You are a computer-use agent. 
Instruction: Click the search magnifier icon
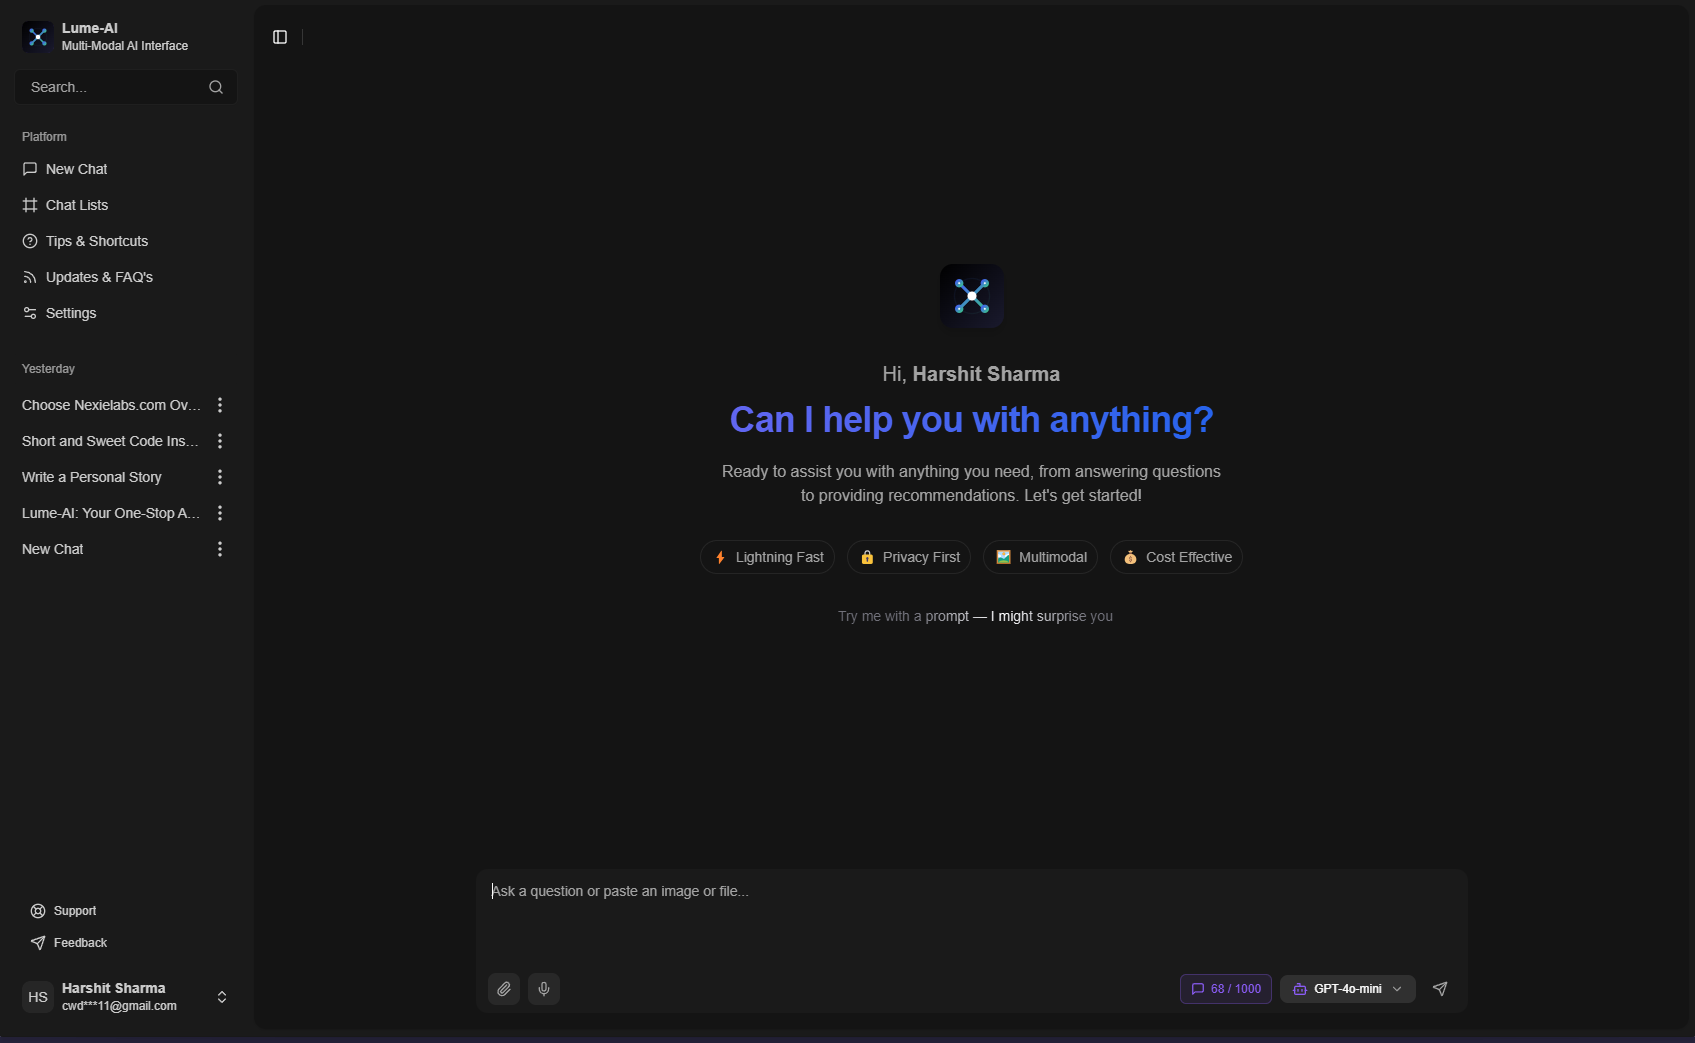(x=216, y=87)
